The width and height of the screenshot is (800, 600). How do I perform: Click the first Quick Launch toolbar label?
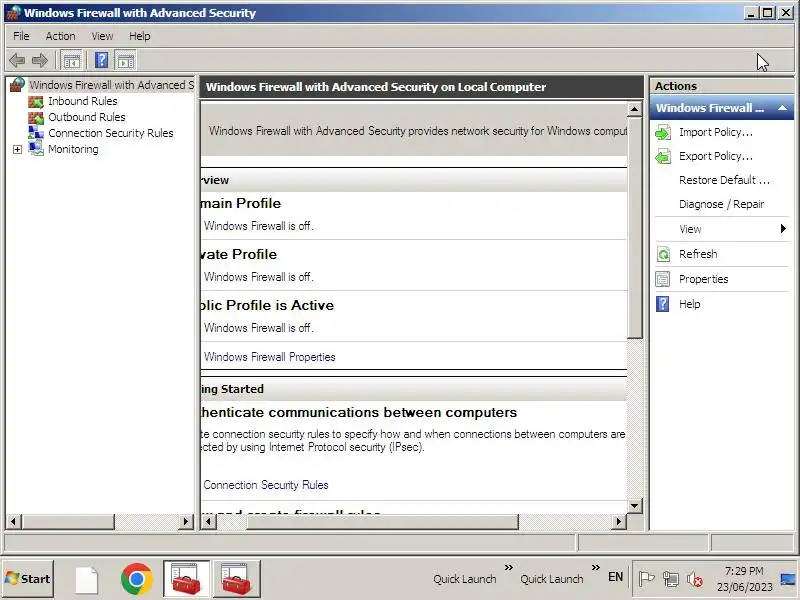[464, 579]
